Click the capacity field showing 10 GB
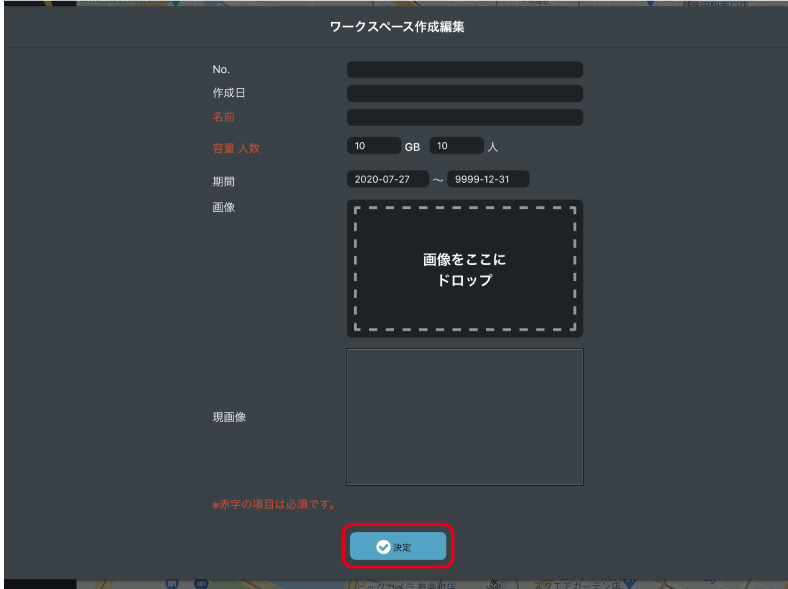The height and width of the screenshot is (589, 788). tap(373, 146)
